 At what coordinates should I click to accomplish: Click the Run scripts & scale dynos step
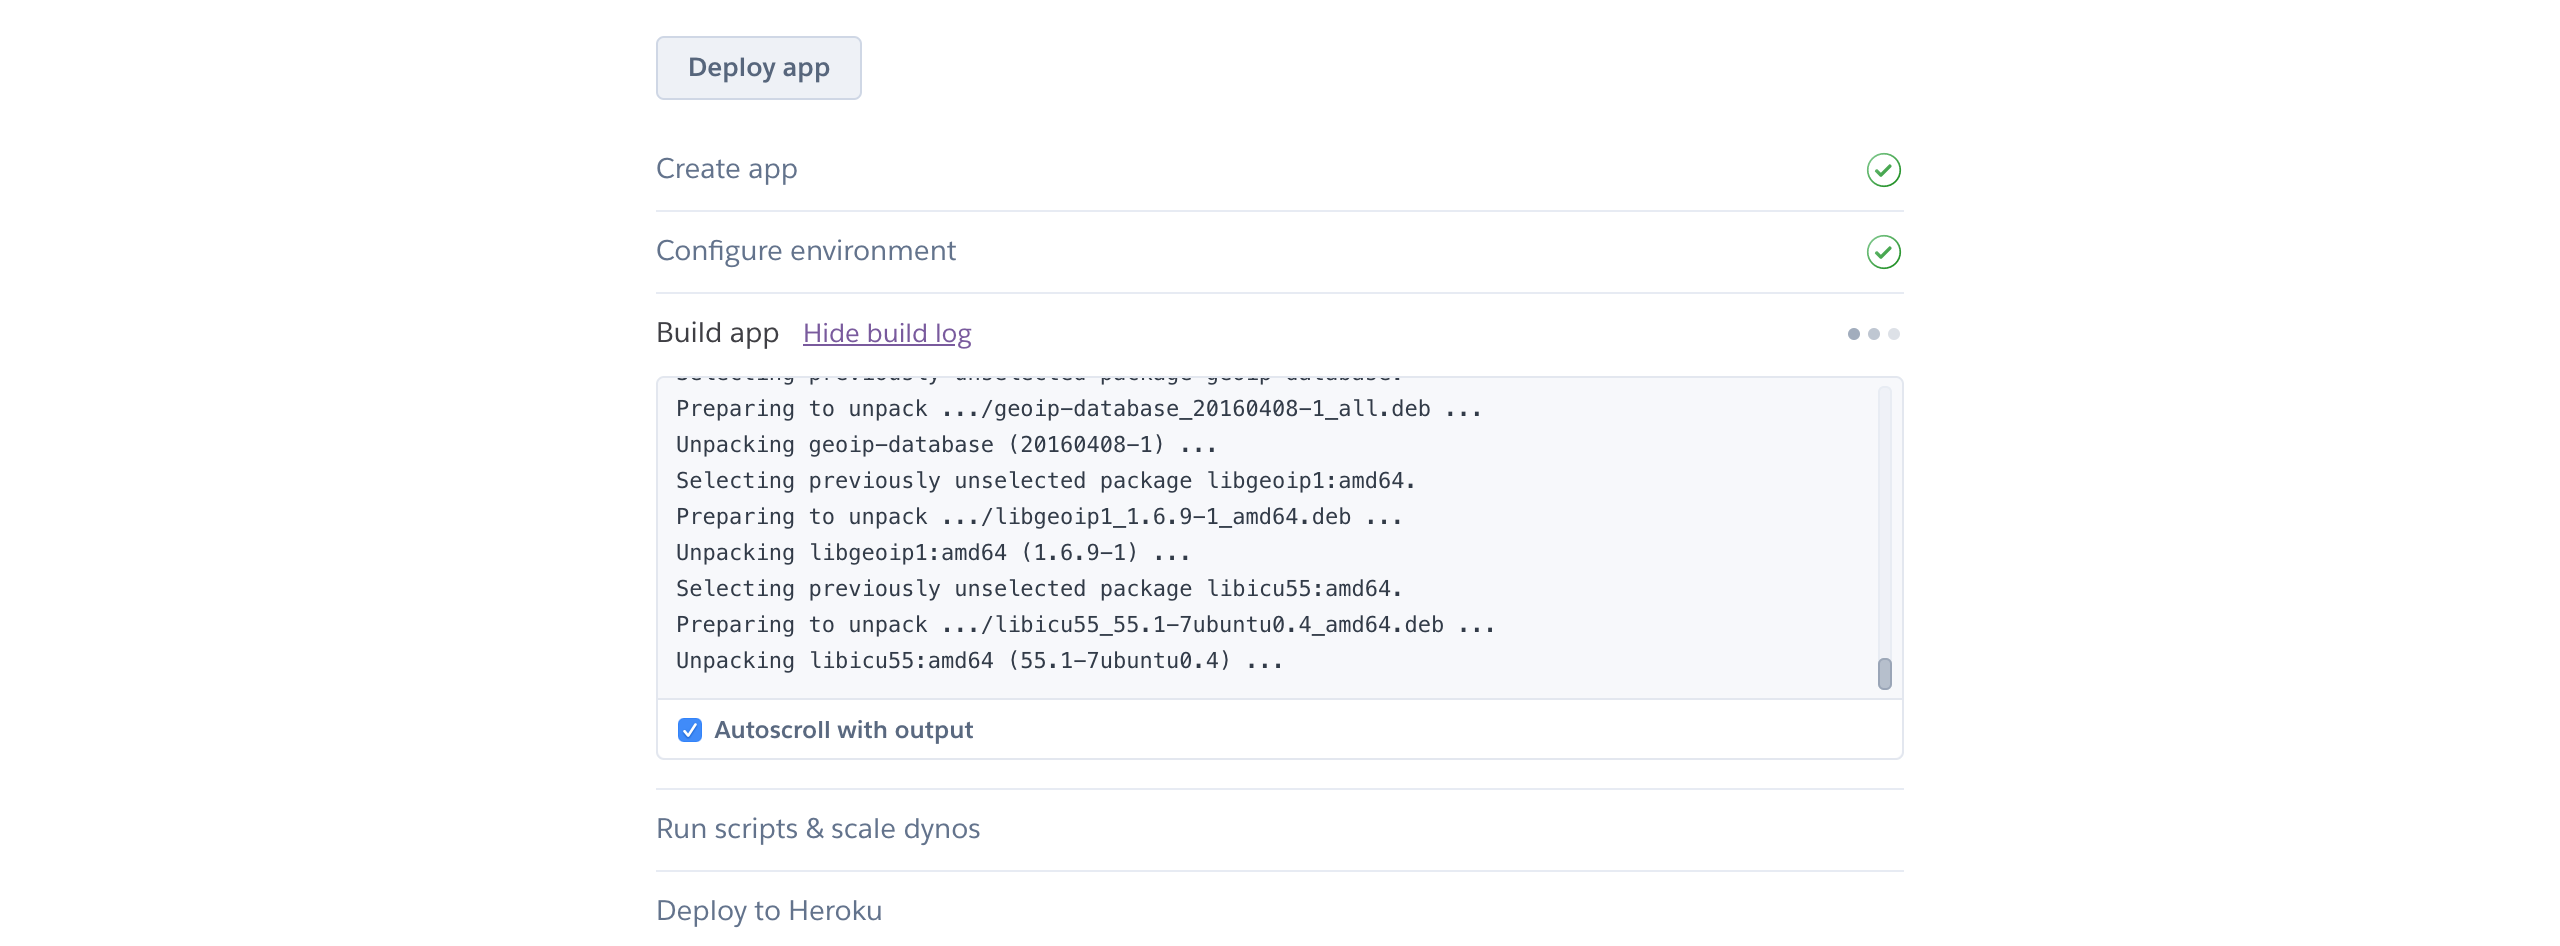pyautogui.click(x=817, y=829)
